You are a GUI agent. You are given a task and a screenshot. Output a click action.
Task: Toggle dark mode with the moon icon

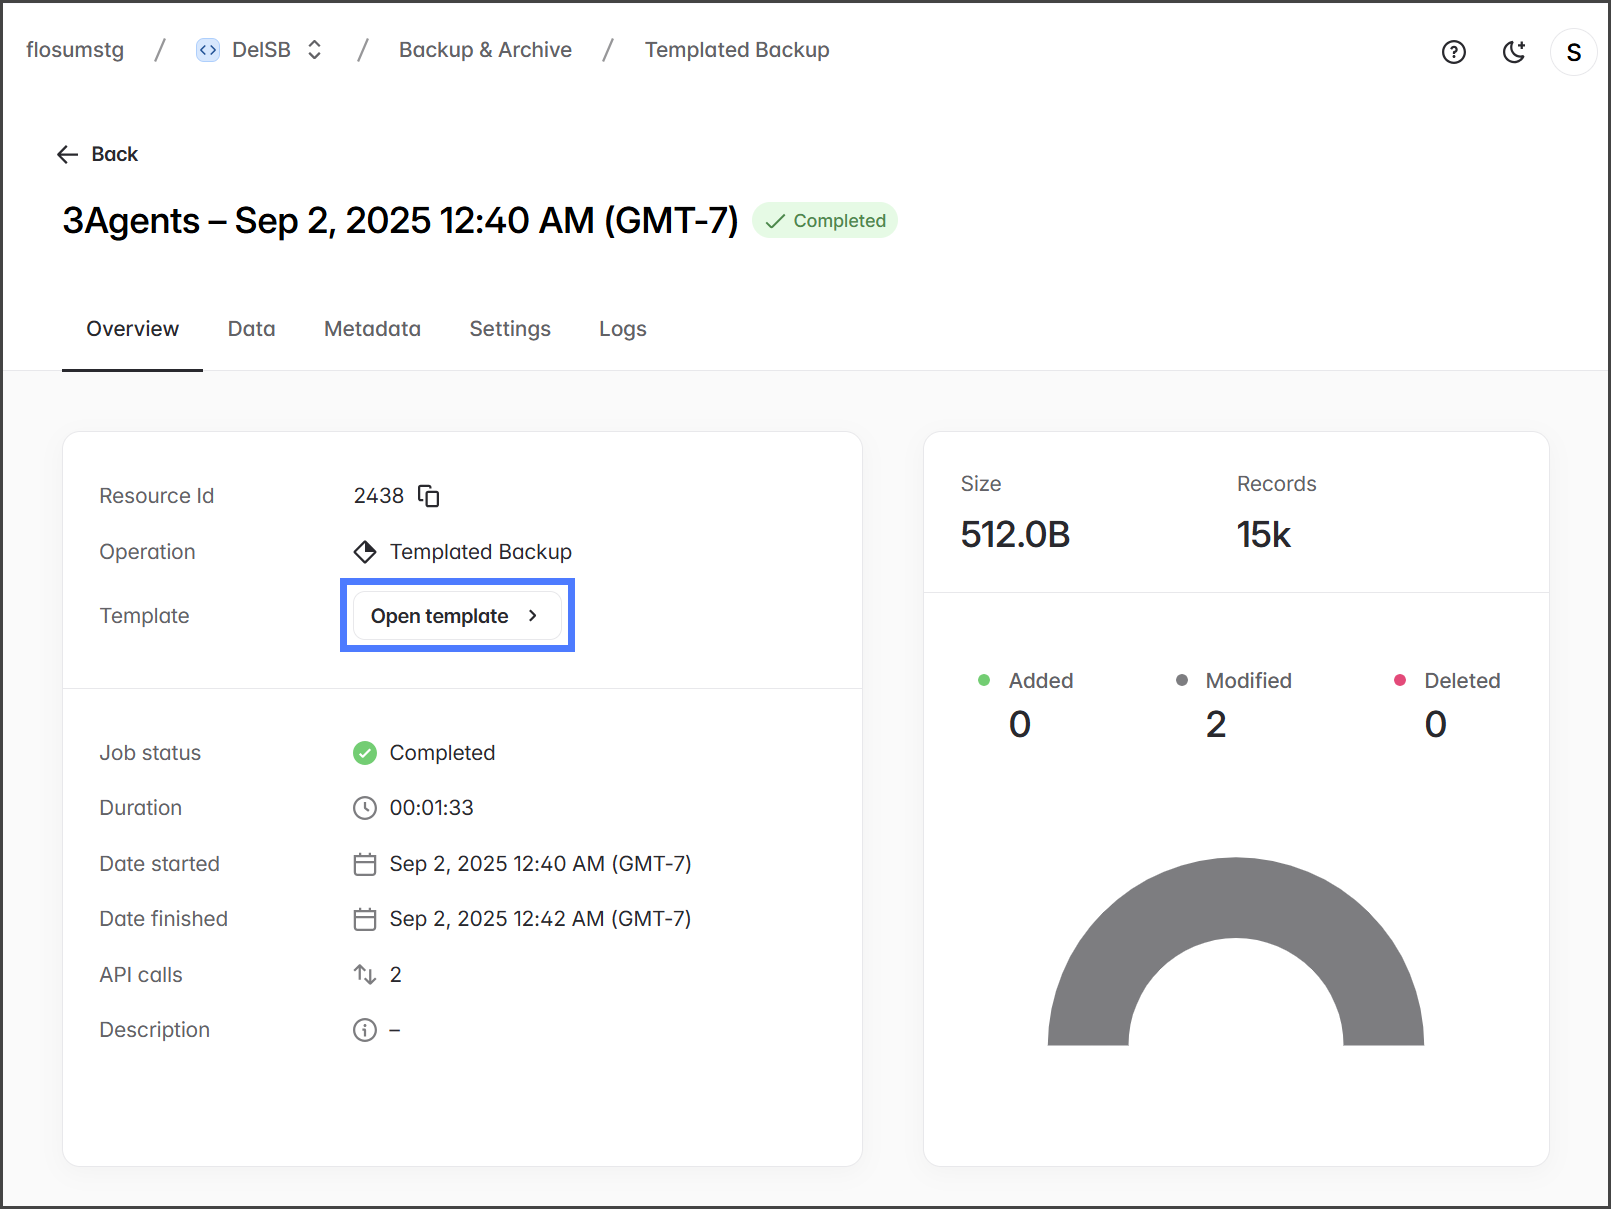(1514, 52)
